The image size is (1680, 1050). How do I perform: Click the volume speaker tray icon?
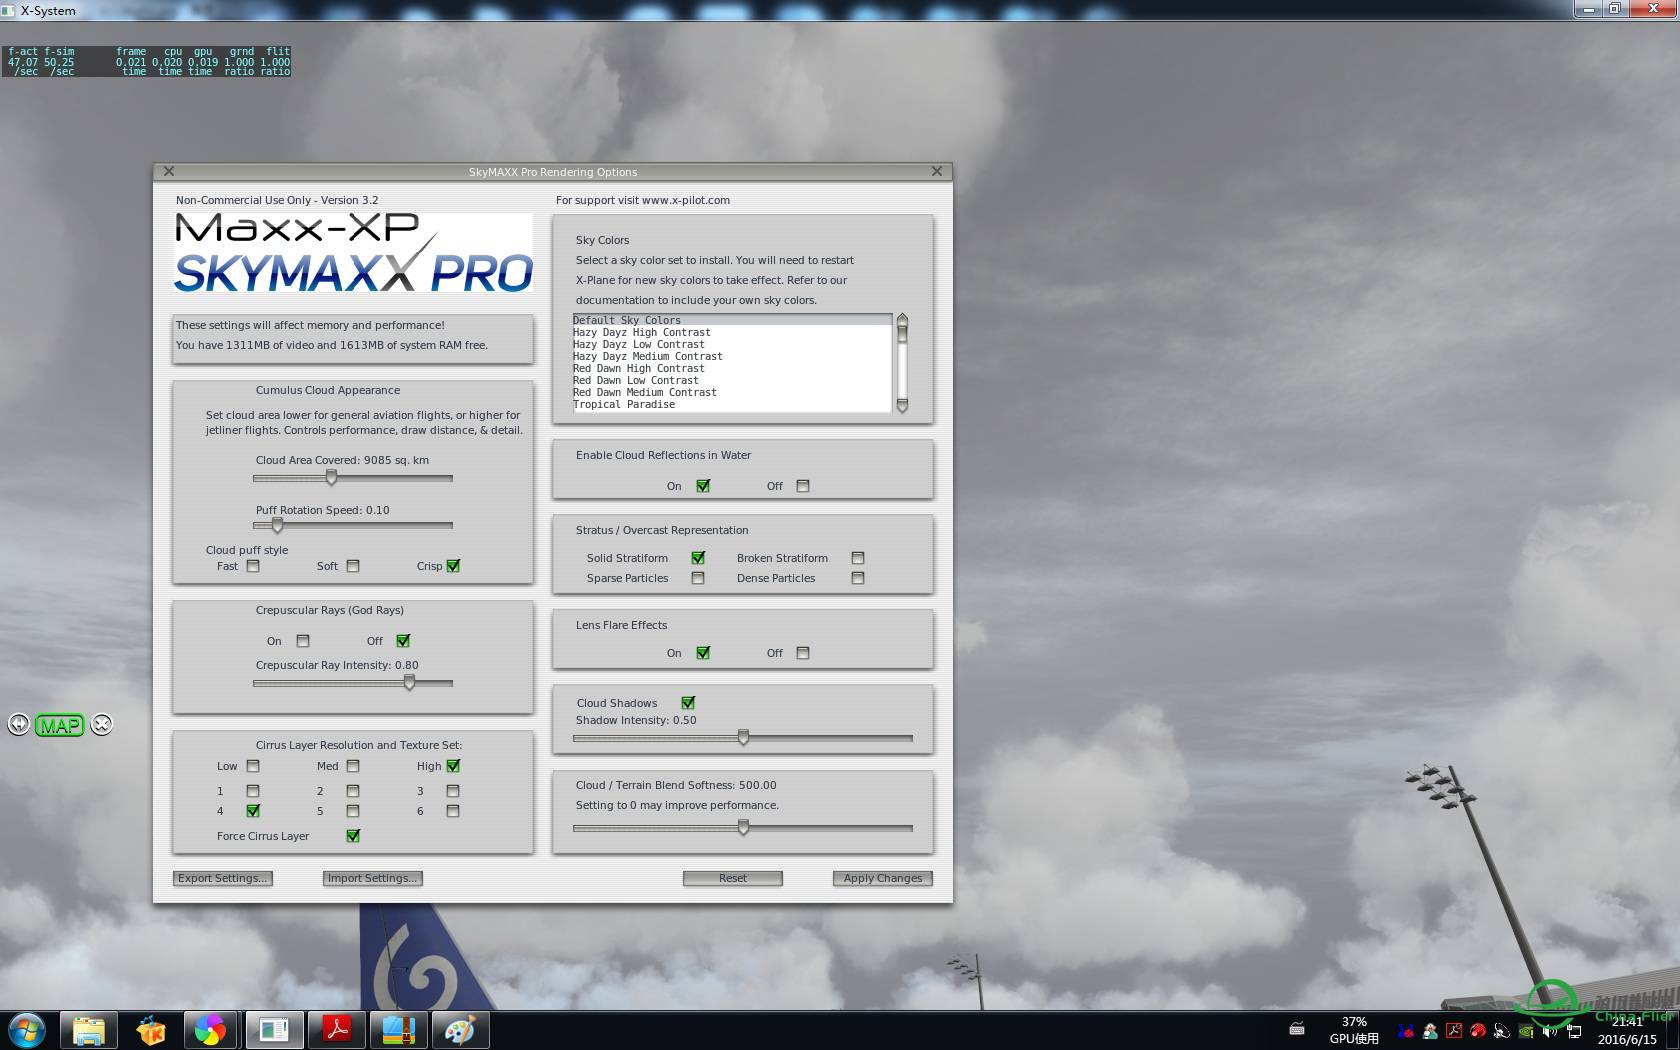click(x=1550, y=1030)
